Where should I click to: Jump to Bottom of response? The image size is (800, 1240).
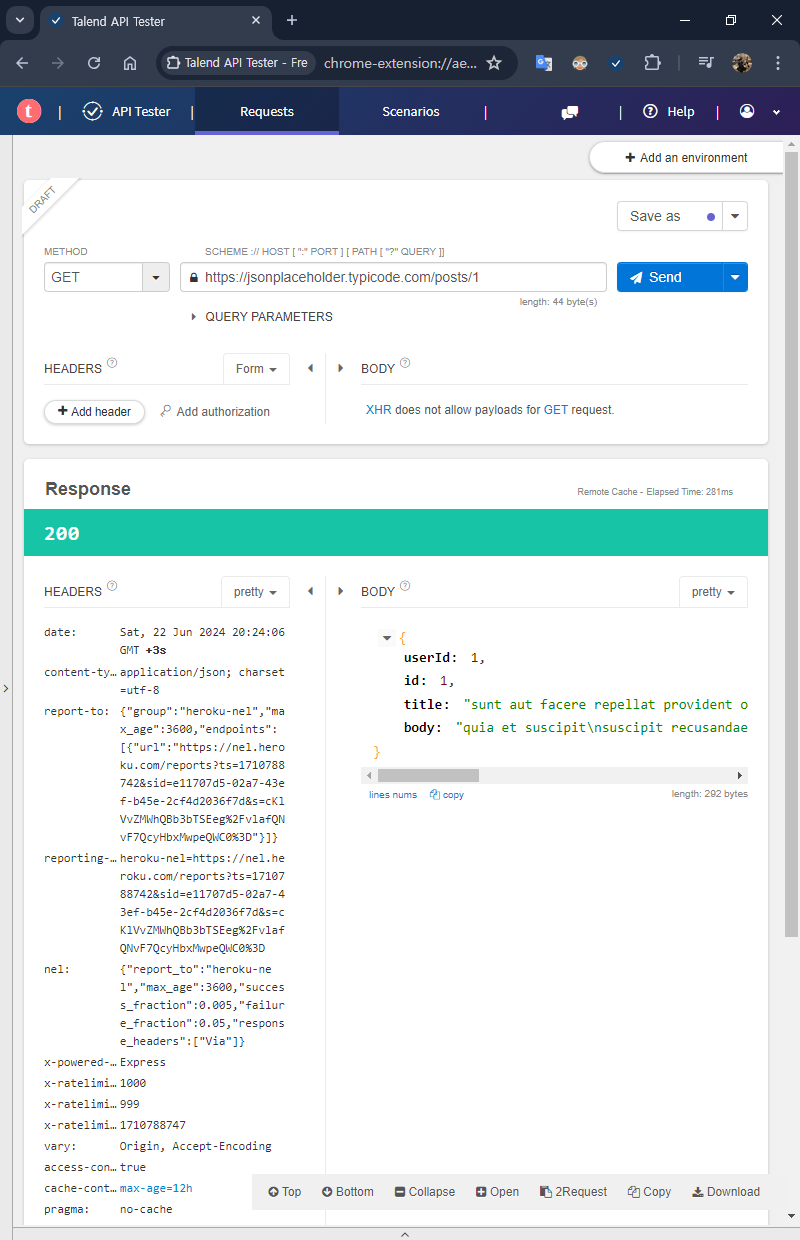[x=348, y=1192]
